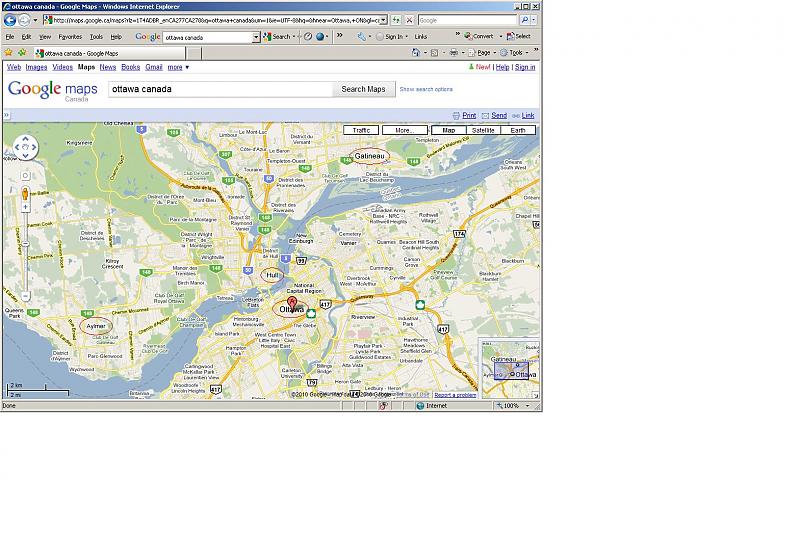Open the Home page icon in command bar
Viewport: 800px width, 533px height.
pyautogui.click(x=416, y=53)
